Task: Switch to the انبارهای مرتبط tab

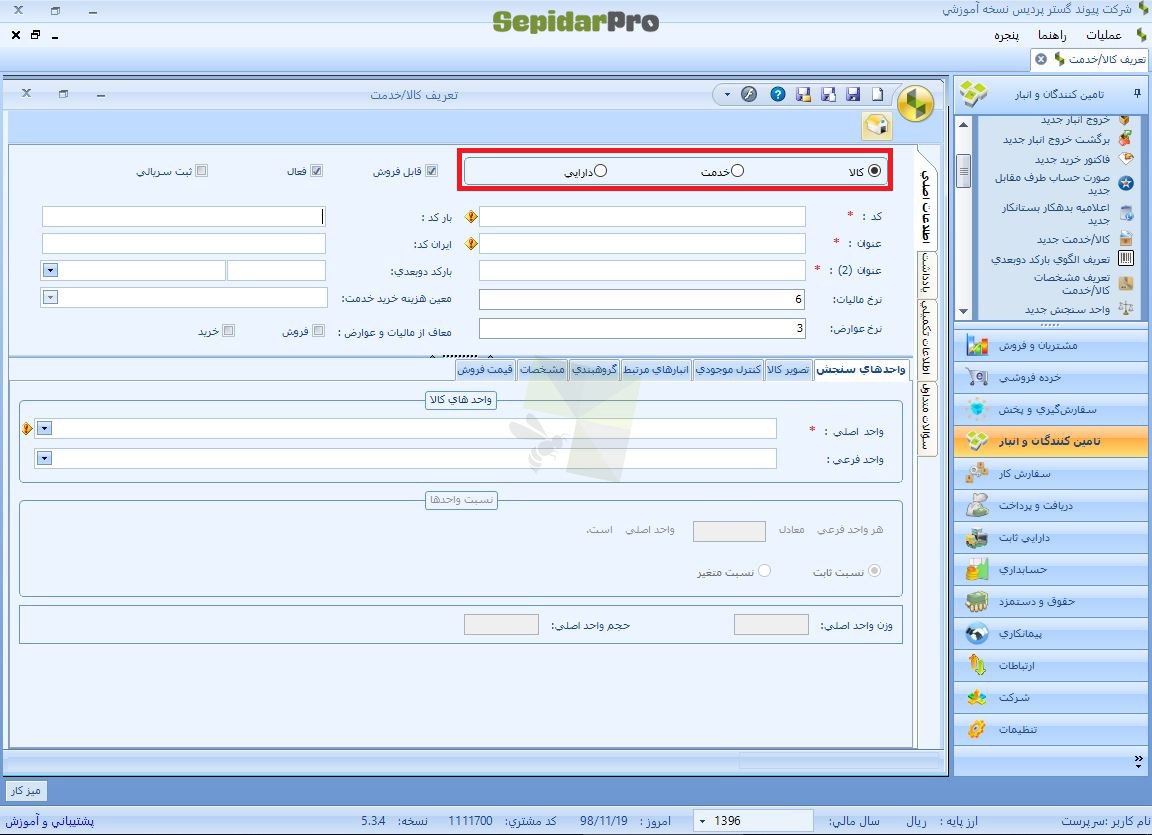Action: tap(656, 369)
